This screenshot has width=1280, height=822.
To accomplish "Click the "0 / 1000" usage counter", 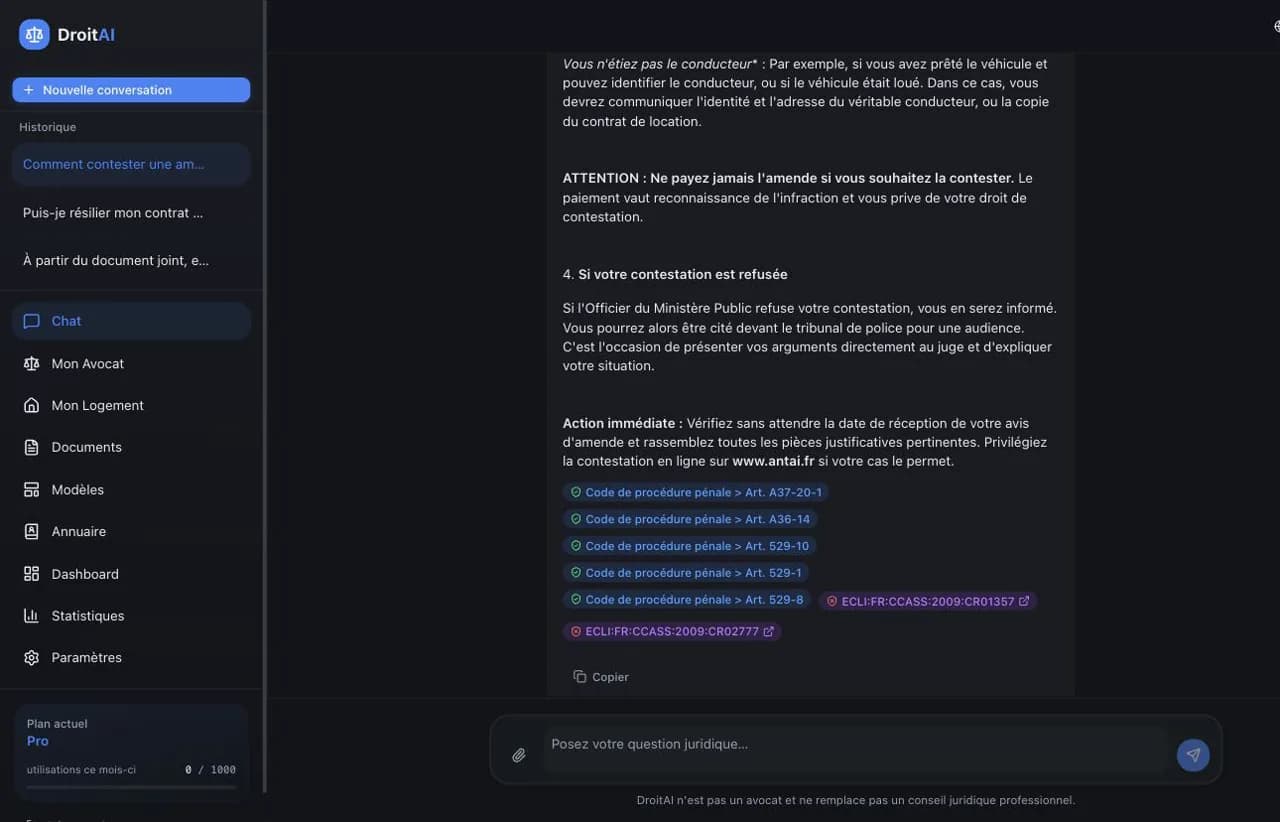I will [x=210, y=770].
